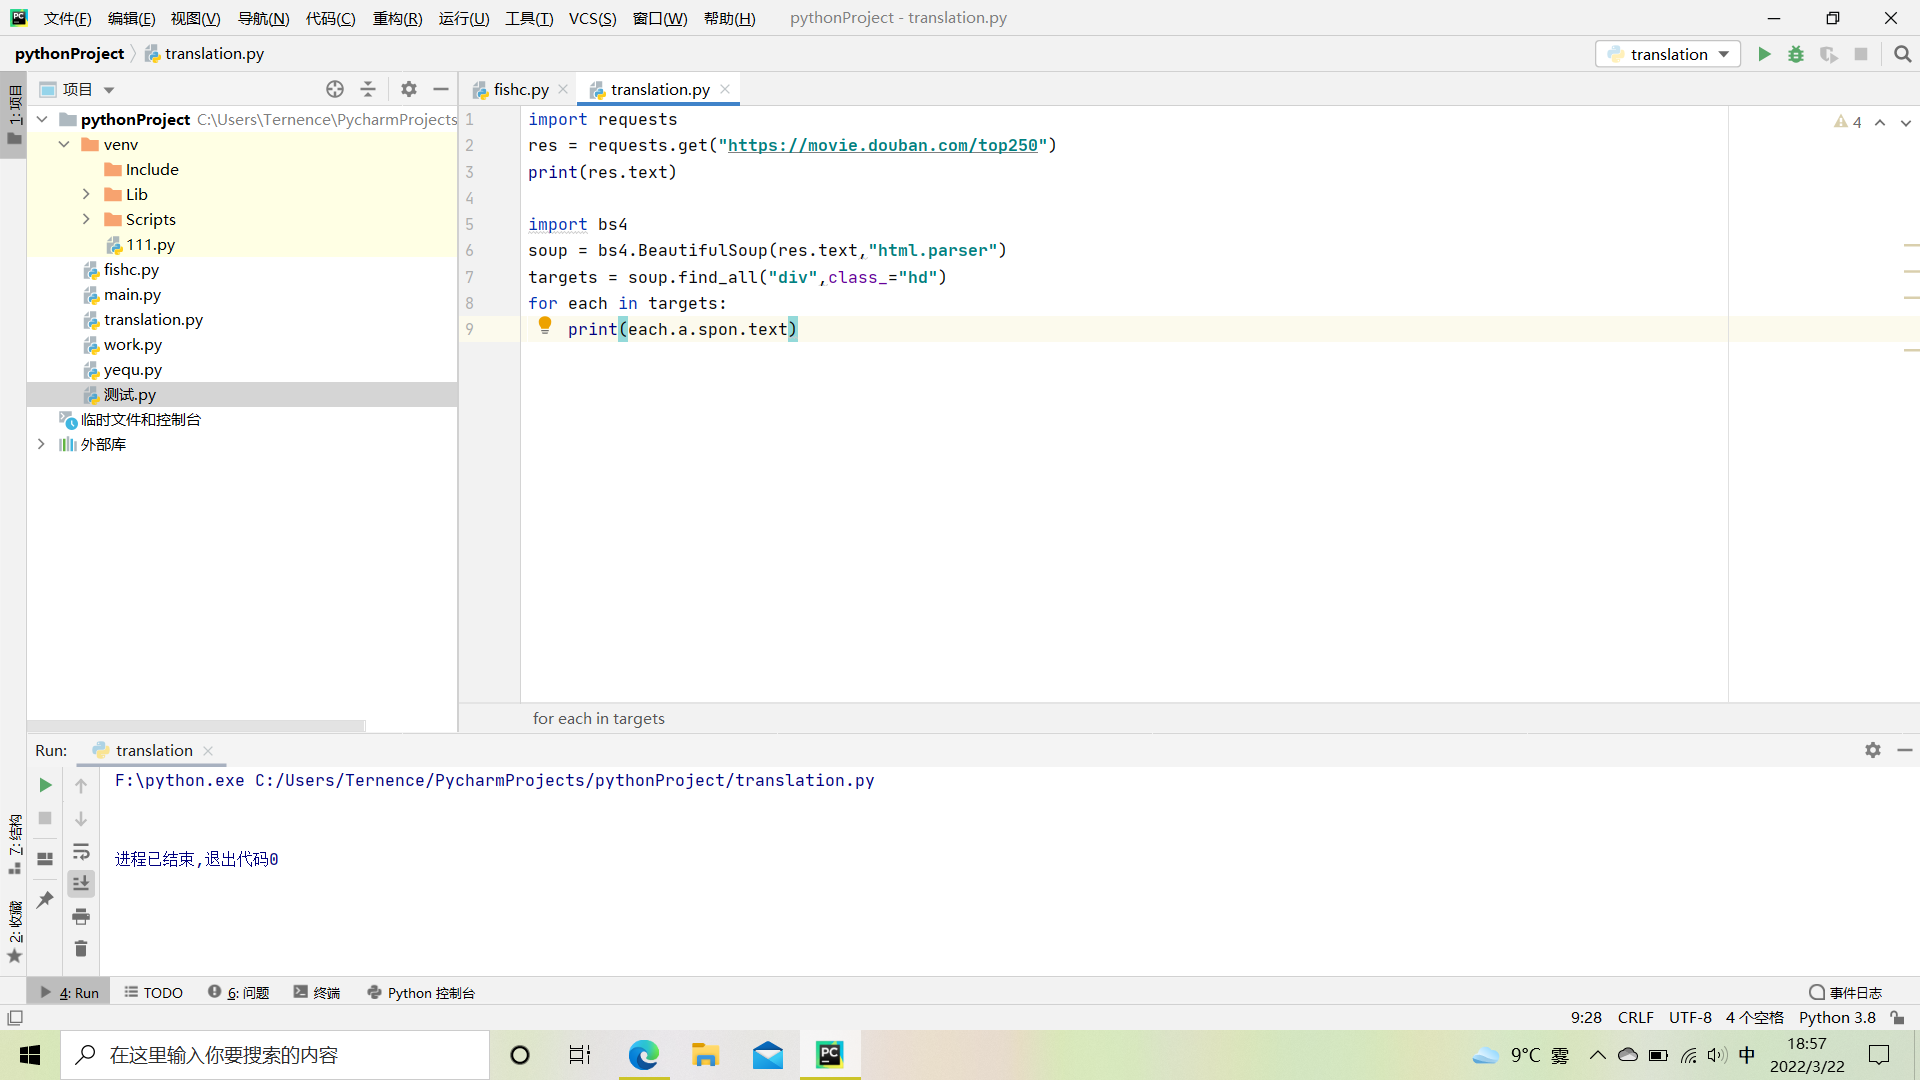Open the Windows Start menu
This screenshot has height=1080, width=1920.
point(30,1055)
